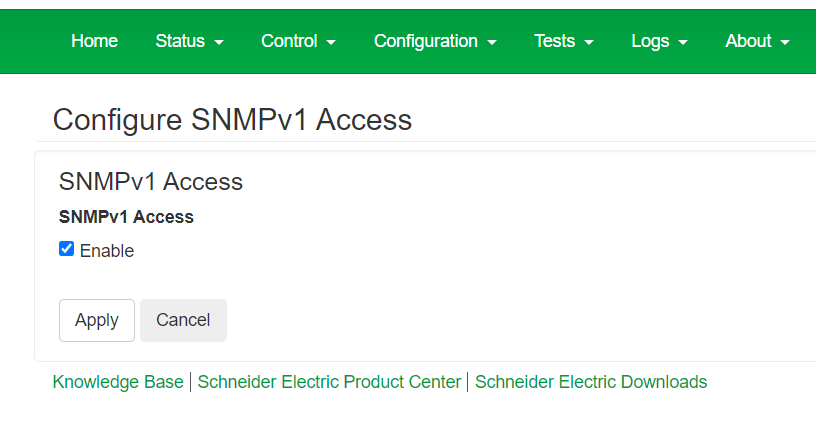Open the Configuration menu
The height and width of the screenshot is (448, 816).
435,41
